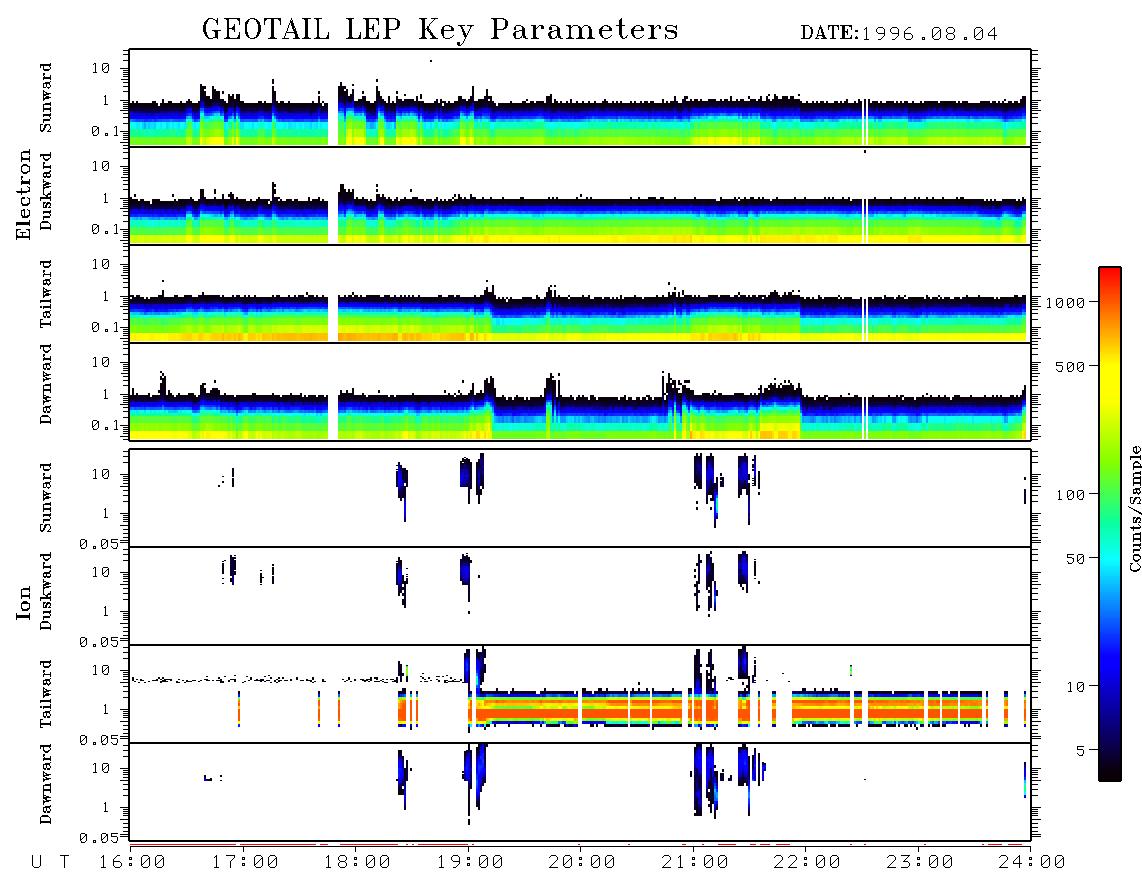This screenshot has width=1142, height=880.
Task: Click the 50 colorbar tick label
Action: [1076, 559]
